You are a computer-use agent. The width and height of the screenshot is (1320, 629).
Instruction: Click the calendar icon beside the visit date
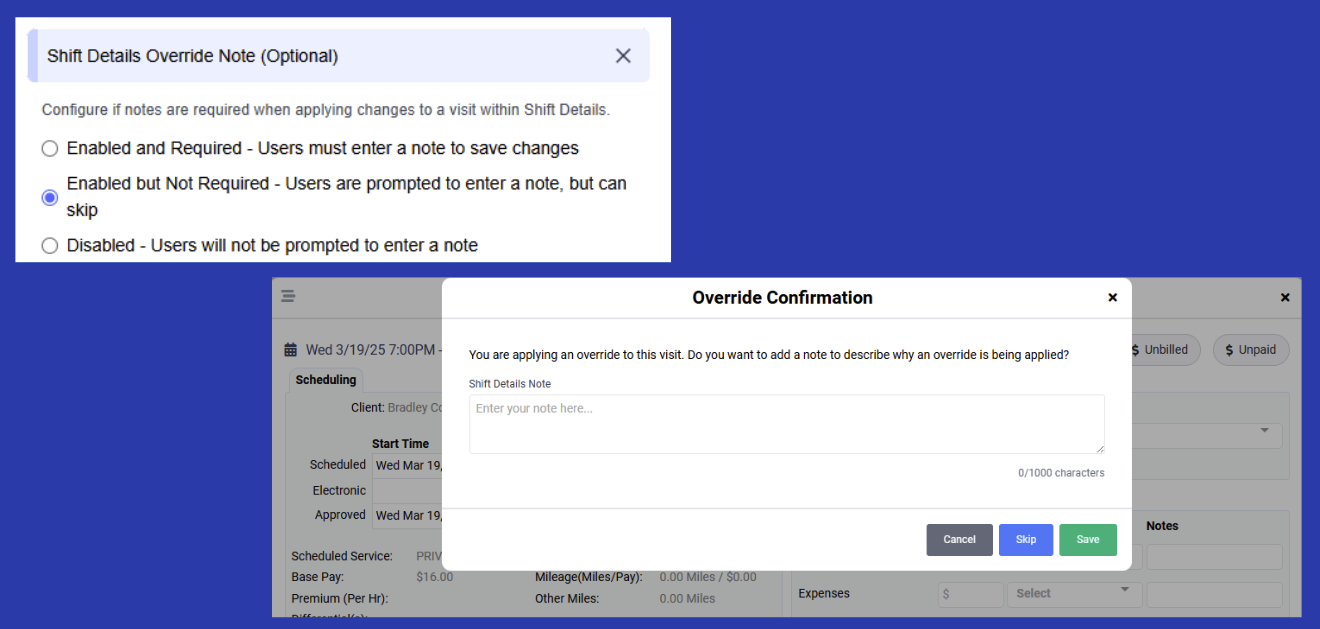click(291, 349)
